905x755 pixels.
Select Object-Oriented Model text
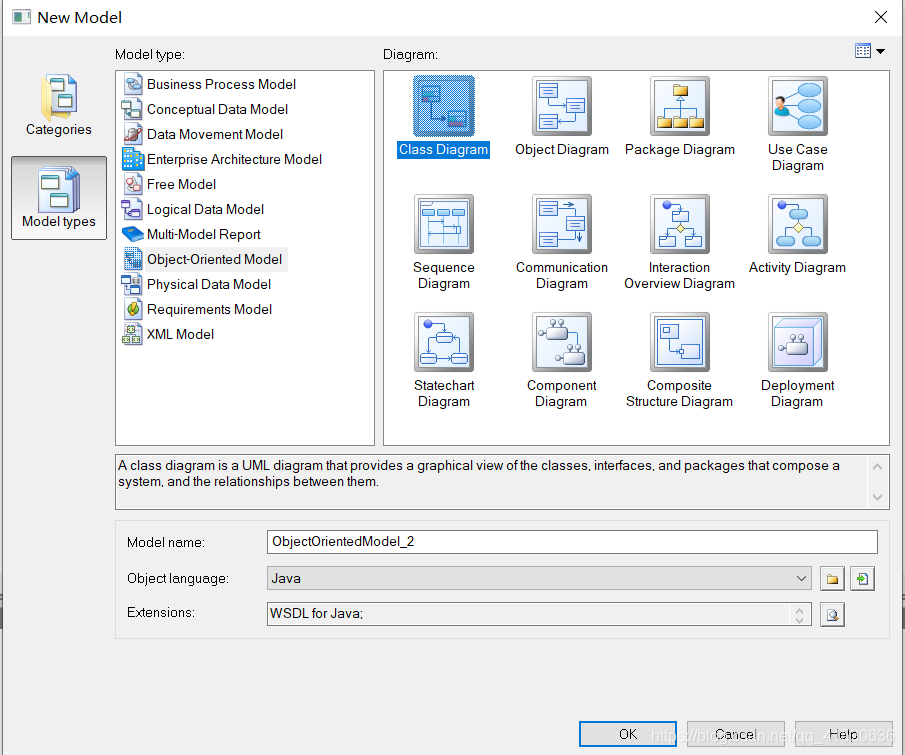pyautogui.click(x=214, y=259)
